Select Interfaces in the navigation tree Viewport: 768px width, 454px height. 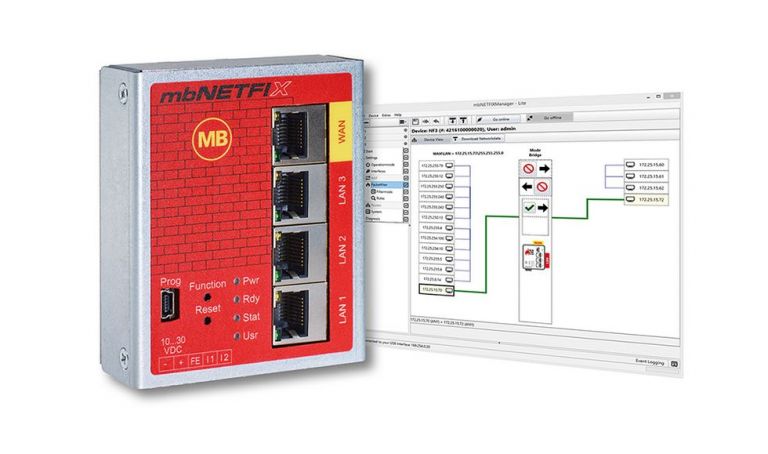pyautogui.click(x=378, y=171)
